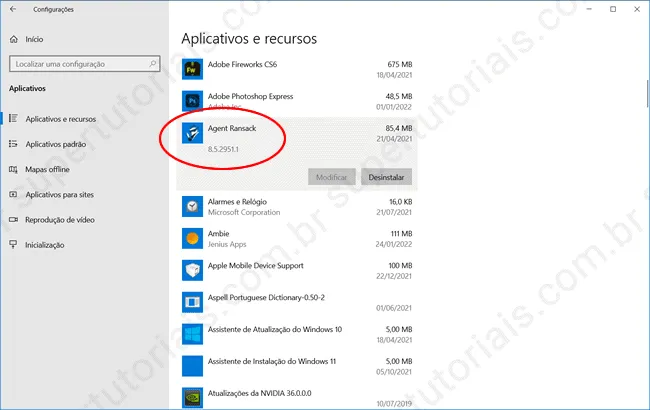Select Atualizações da NVIDIA 36.0.0.0 name
This screenshot has width=650, height=410.
pos(260,393)
